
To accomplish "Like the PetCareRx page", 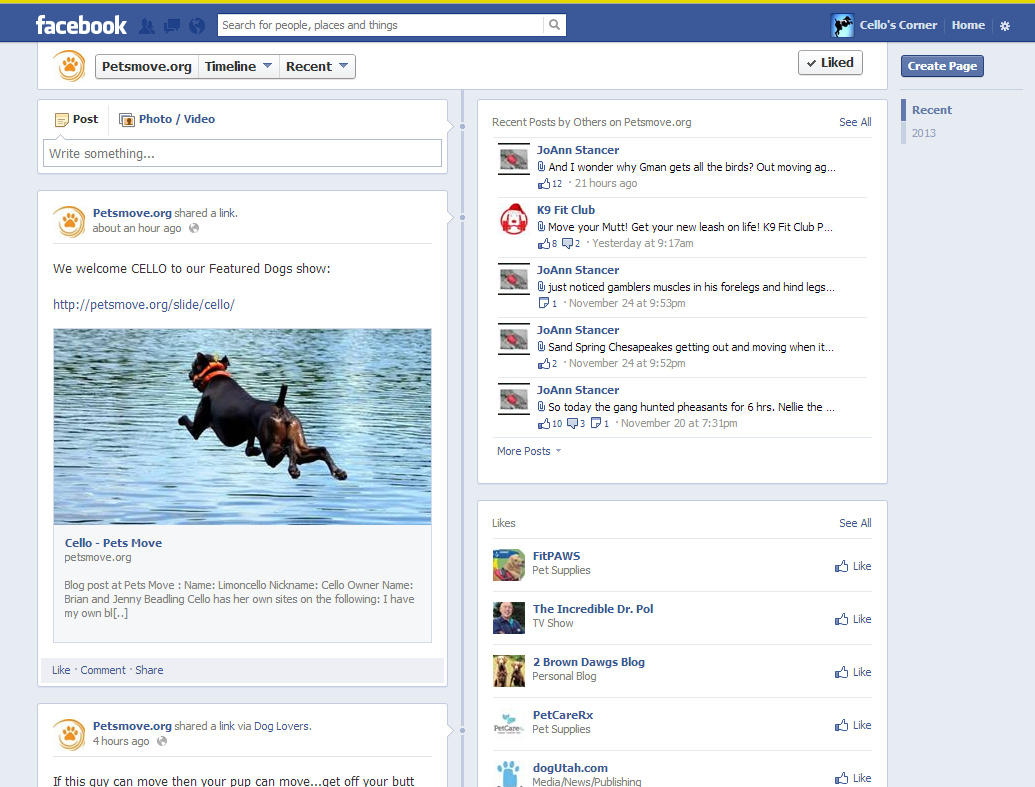I will click(x=853, y=725).
